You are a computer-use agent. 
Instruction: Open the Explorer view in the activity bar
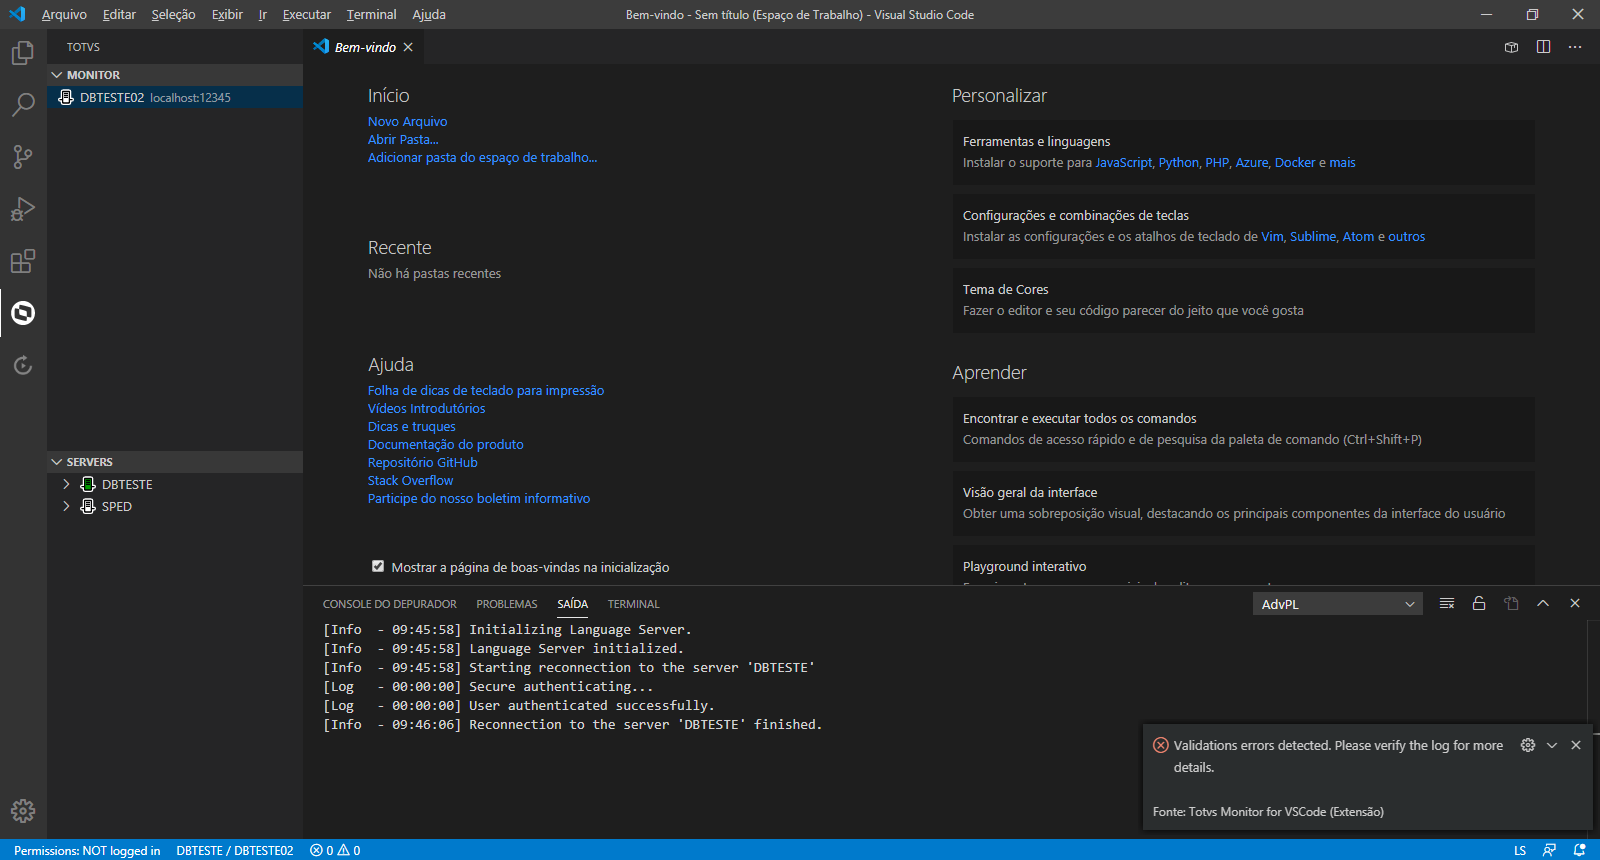tap(23, 53)
